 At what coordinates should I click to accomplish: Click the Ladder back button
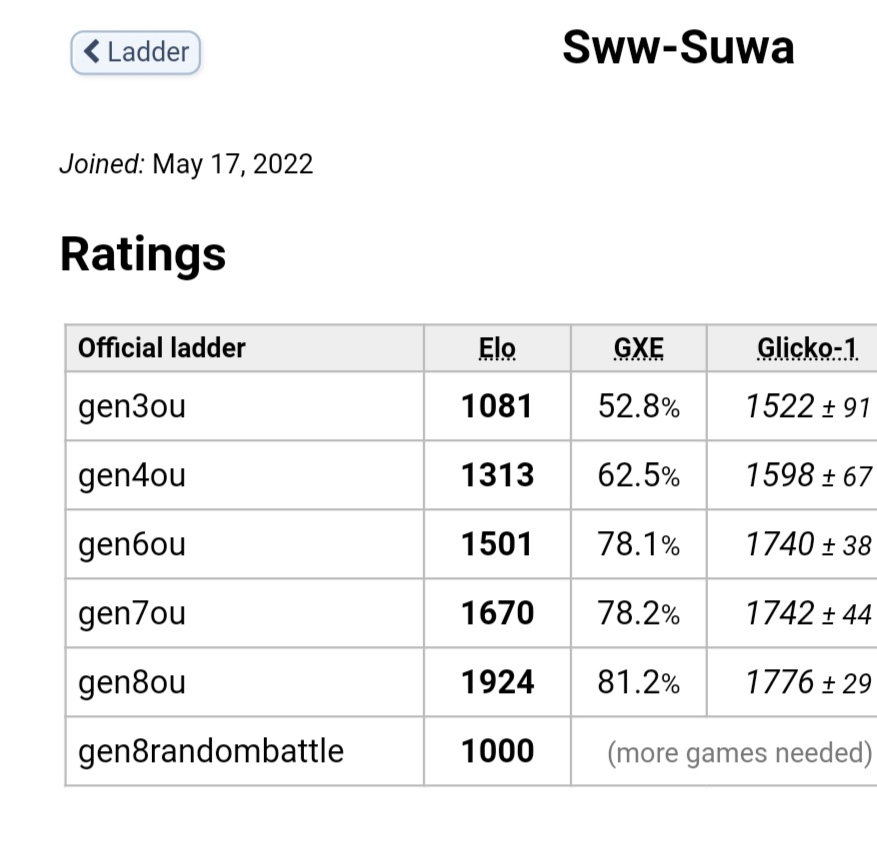136,52
